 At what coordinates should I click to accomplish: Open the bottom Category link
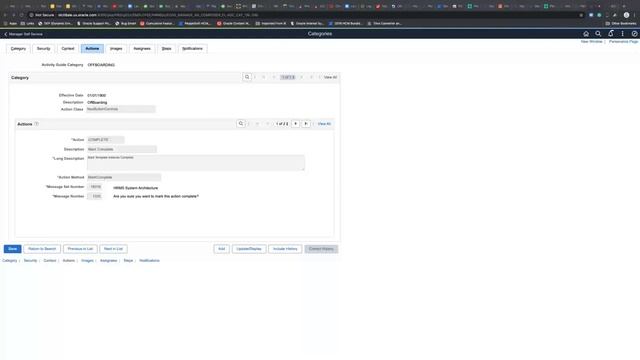[10, 261]
